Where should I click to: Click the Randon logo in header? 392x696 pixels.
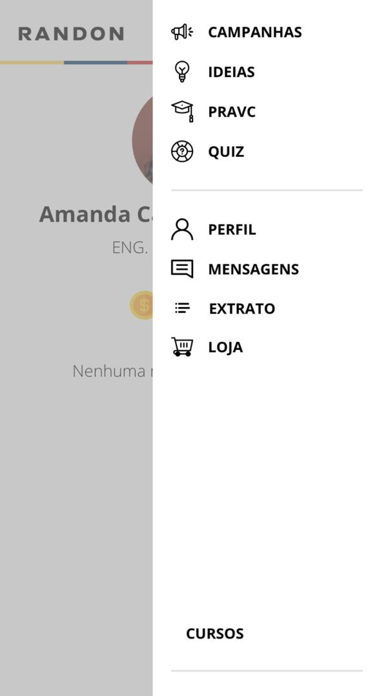click(x=71, y=34)
